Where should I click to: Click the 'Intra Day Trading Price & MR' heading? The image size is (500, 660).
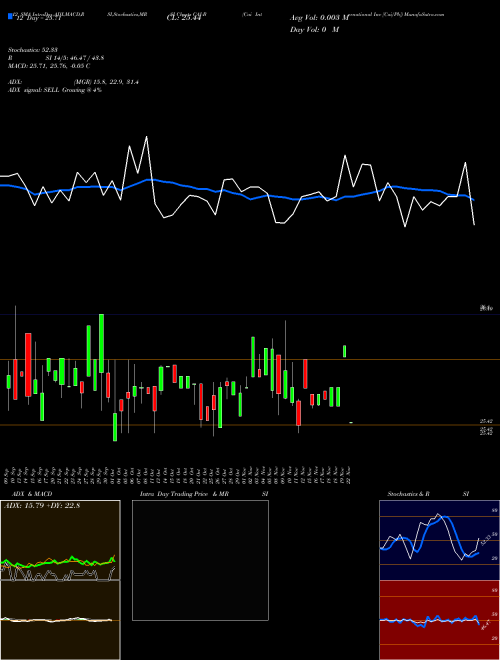tap(184, 494)
